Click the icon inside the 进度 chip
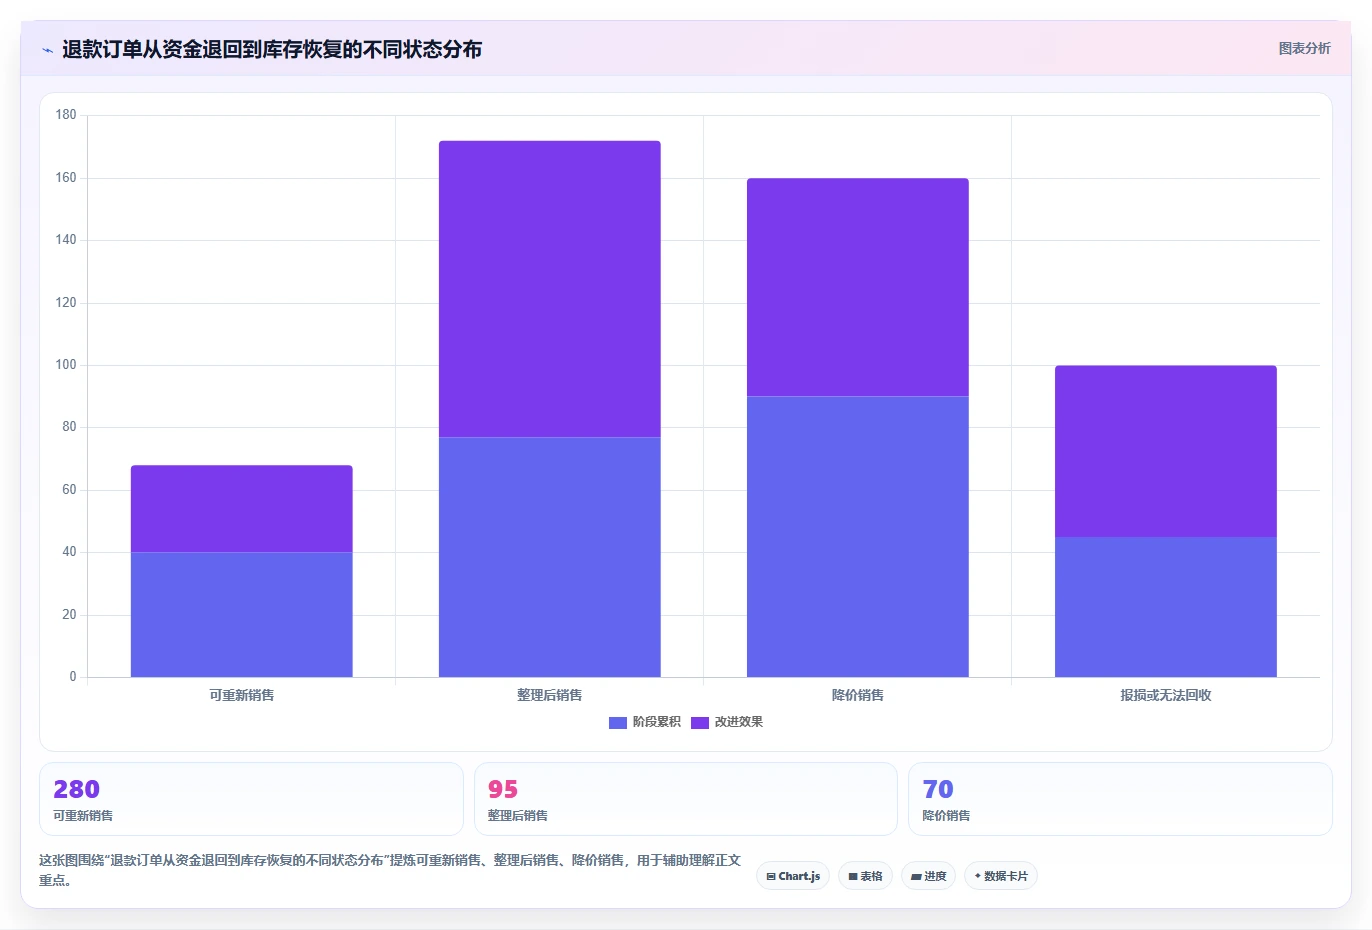Viewport: 1372px width, 930px height. point(916,877)
